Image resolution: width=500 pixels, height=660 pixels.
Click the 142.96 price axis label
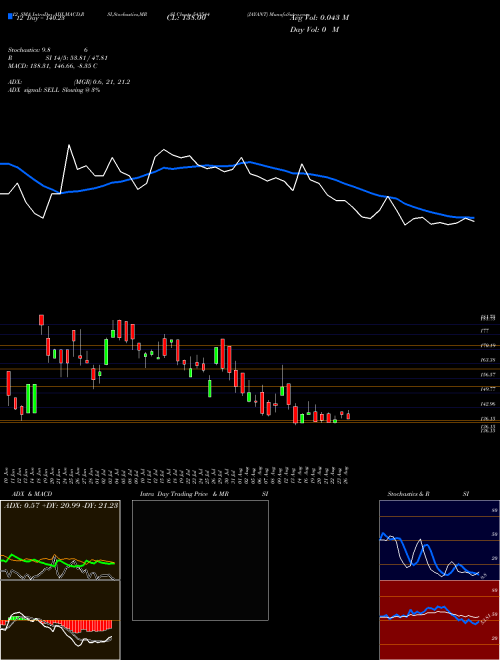[x=487, y=404]
